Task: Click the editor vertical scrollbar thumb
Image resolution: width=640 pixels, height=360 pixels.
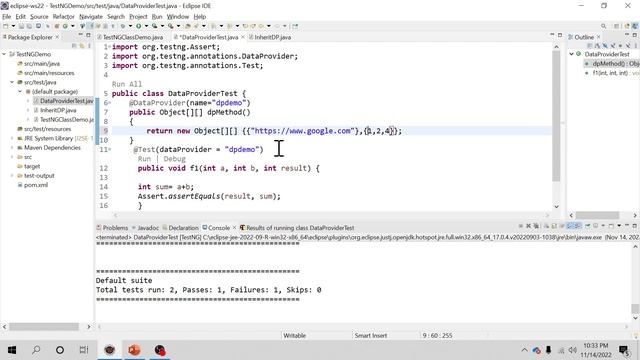Action: click(x=556, y=116)
